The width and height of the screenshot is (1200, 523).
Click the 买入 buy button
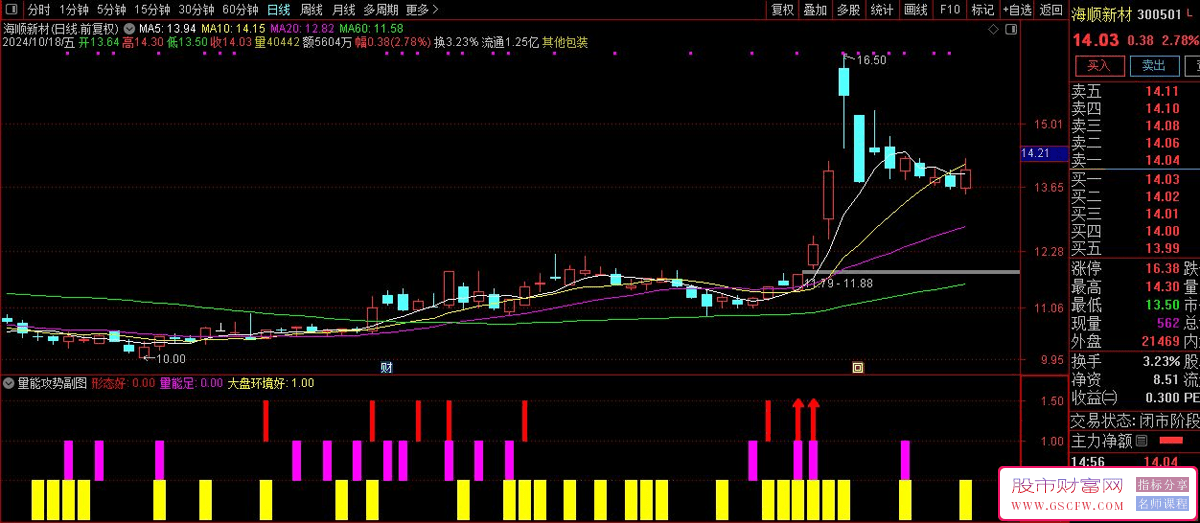point(1099,66)
